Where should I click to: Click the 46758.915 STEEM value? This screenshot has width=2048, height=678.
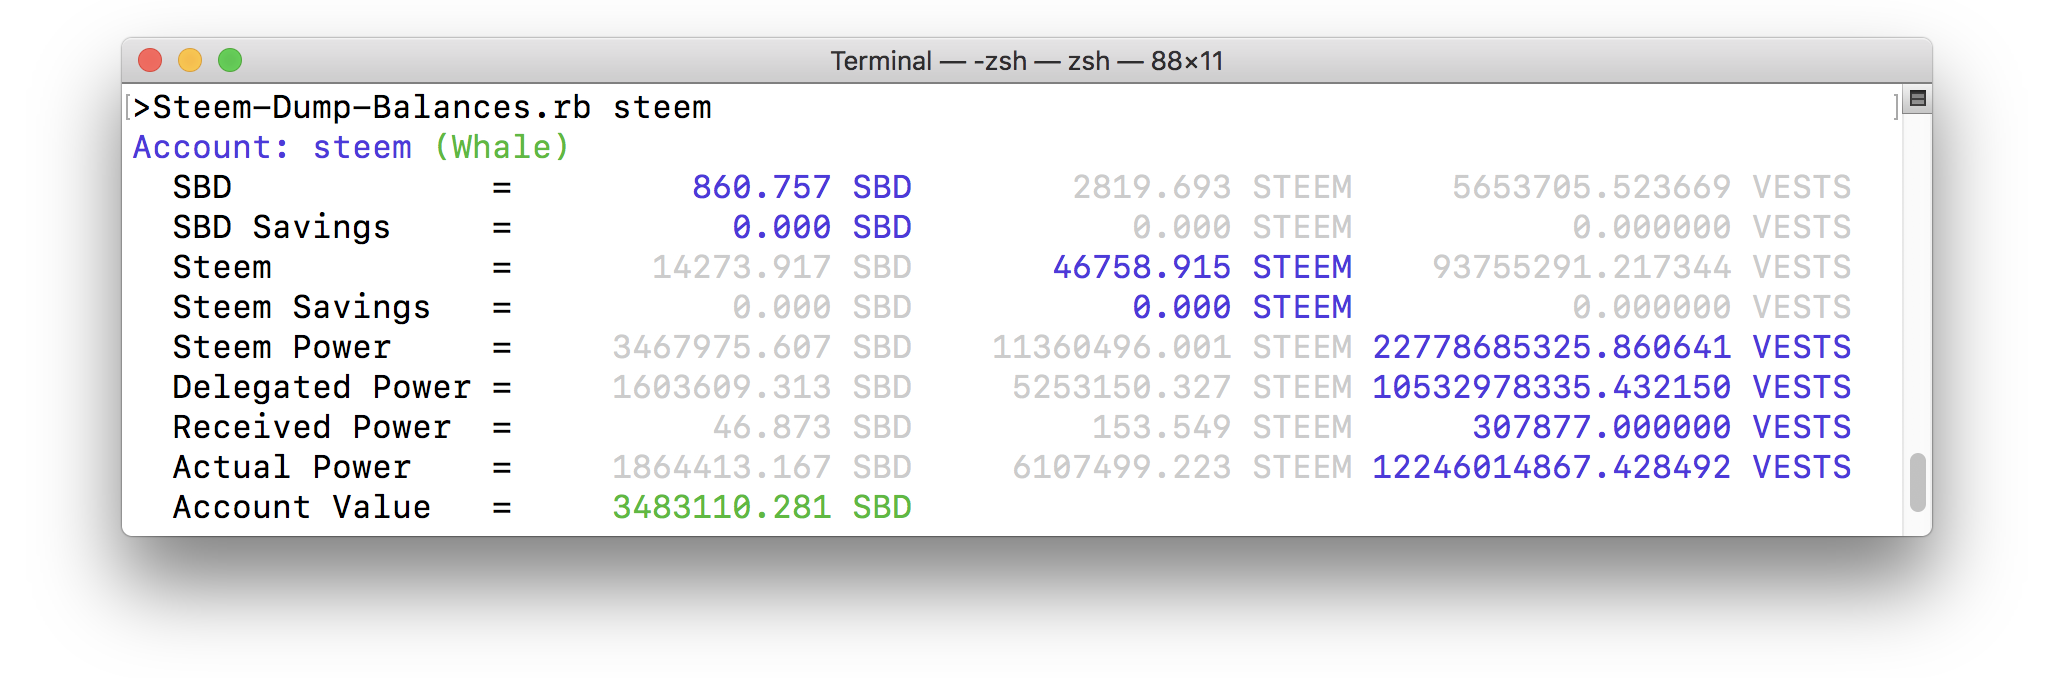click(1202, 267)
